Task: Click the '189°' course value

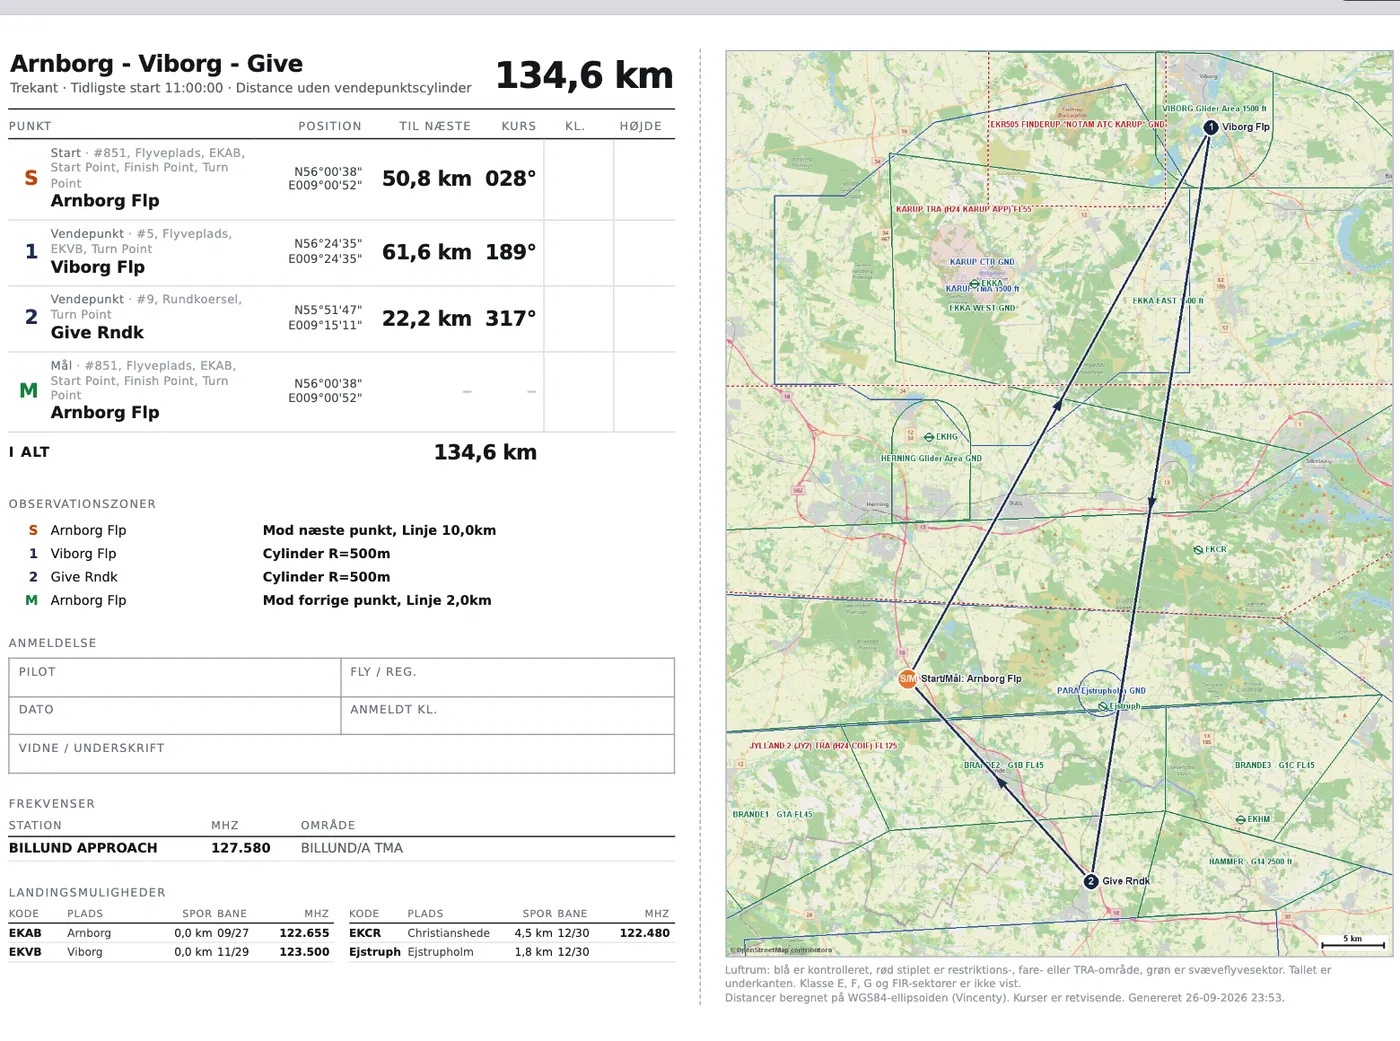Action: pos(511,252)
